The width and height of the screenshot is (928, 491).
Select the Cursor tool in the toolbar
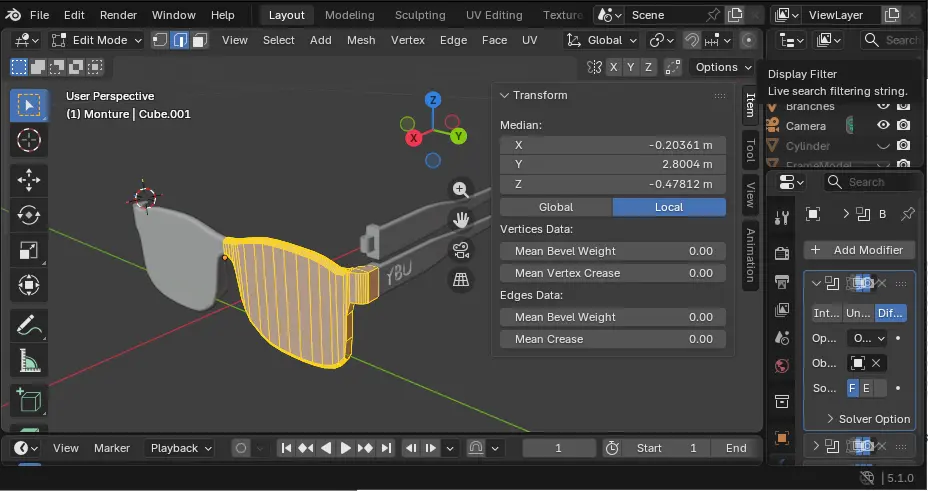[28, 140]
